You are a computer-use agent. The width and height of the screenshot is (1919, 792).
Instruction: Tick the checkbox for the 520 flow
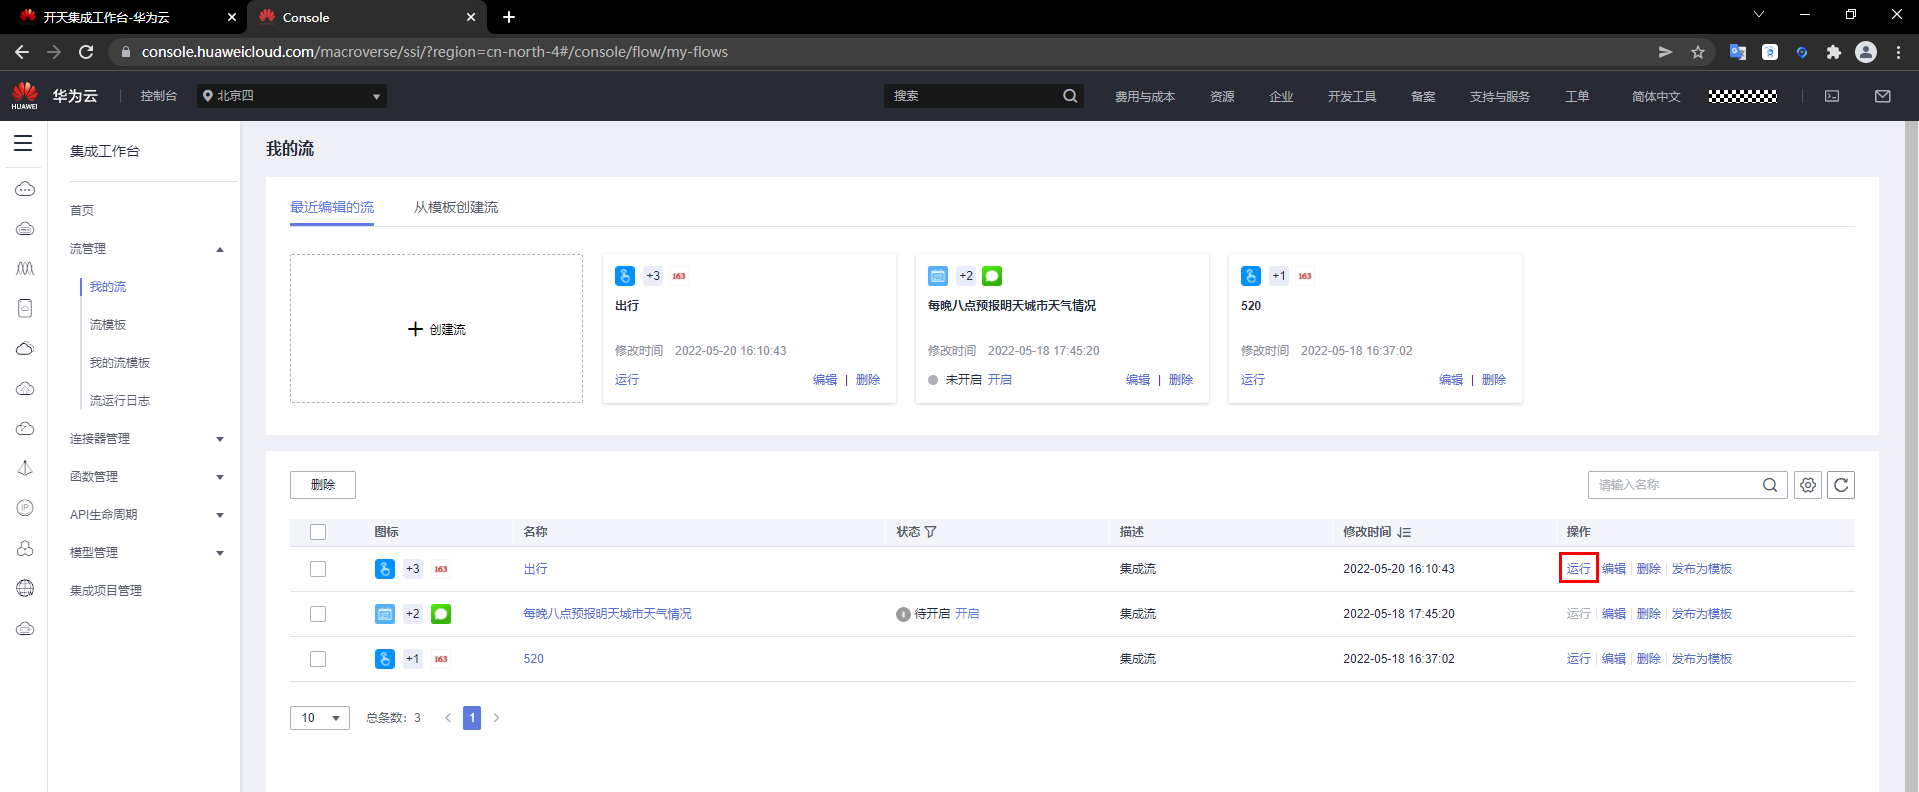318,659
